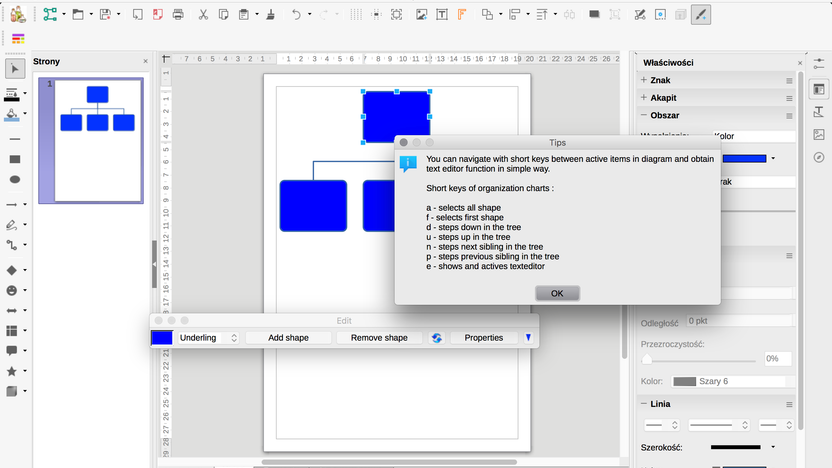Viewport: 832px width, 468px height.
Task: Click the Print icon
Action: pyautogui.click(x=178, y=14)
